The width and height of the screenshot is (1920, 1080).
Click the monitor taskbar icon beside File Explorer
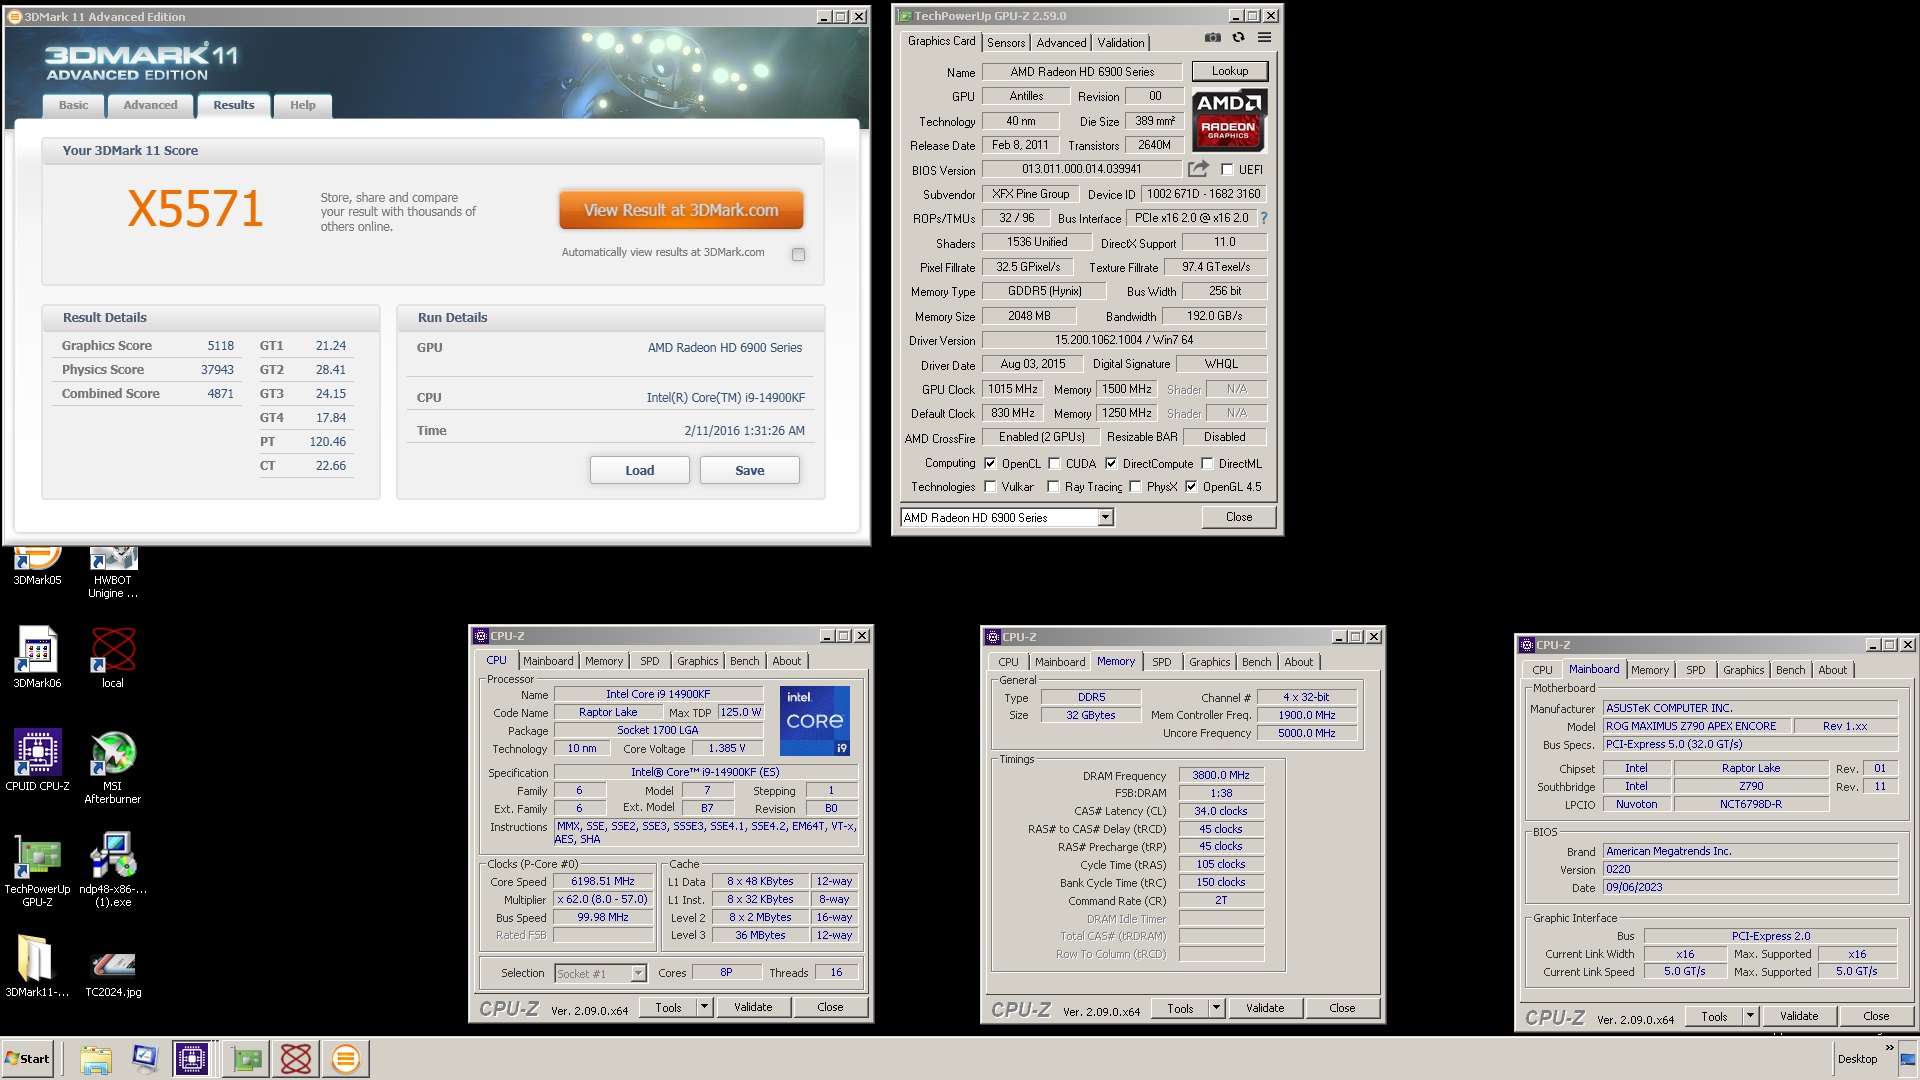(145, 1059)
